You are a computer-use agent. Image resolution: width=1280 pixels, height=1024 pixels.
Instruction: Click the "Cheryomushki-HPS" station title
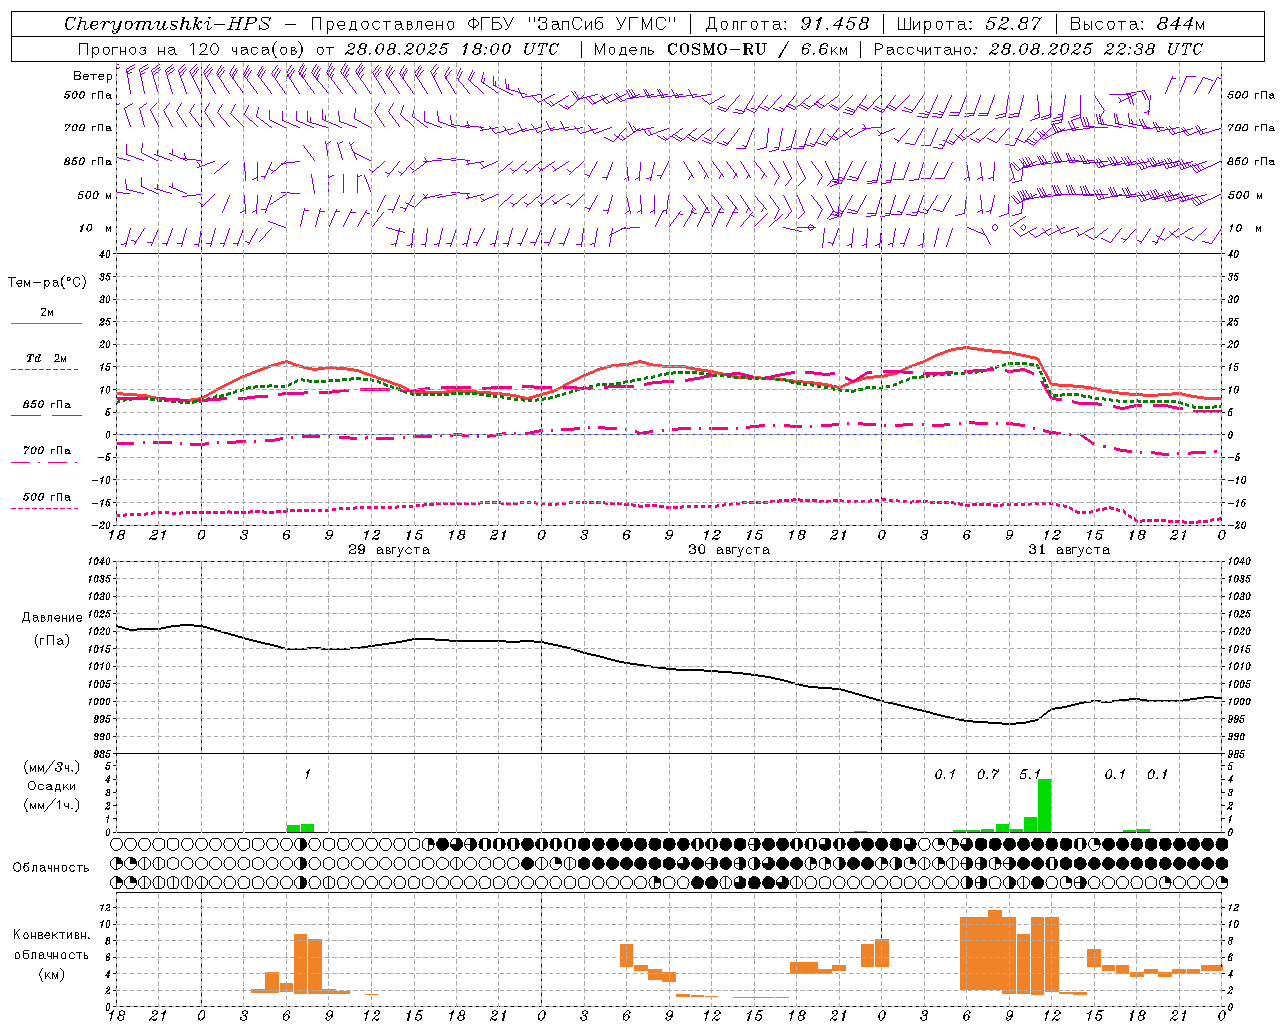click(167, 24)
